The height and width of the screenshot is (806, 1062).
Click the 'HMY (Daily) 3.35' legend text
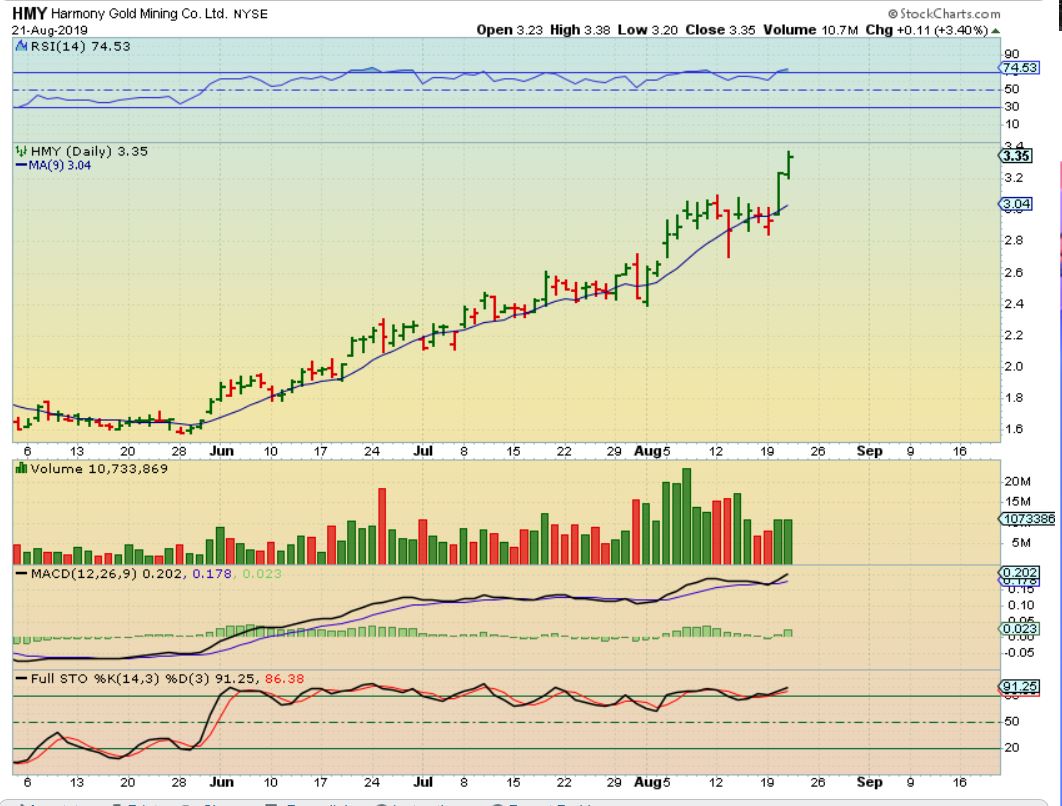(89, 151)
